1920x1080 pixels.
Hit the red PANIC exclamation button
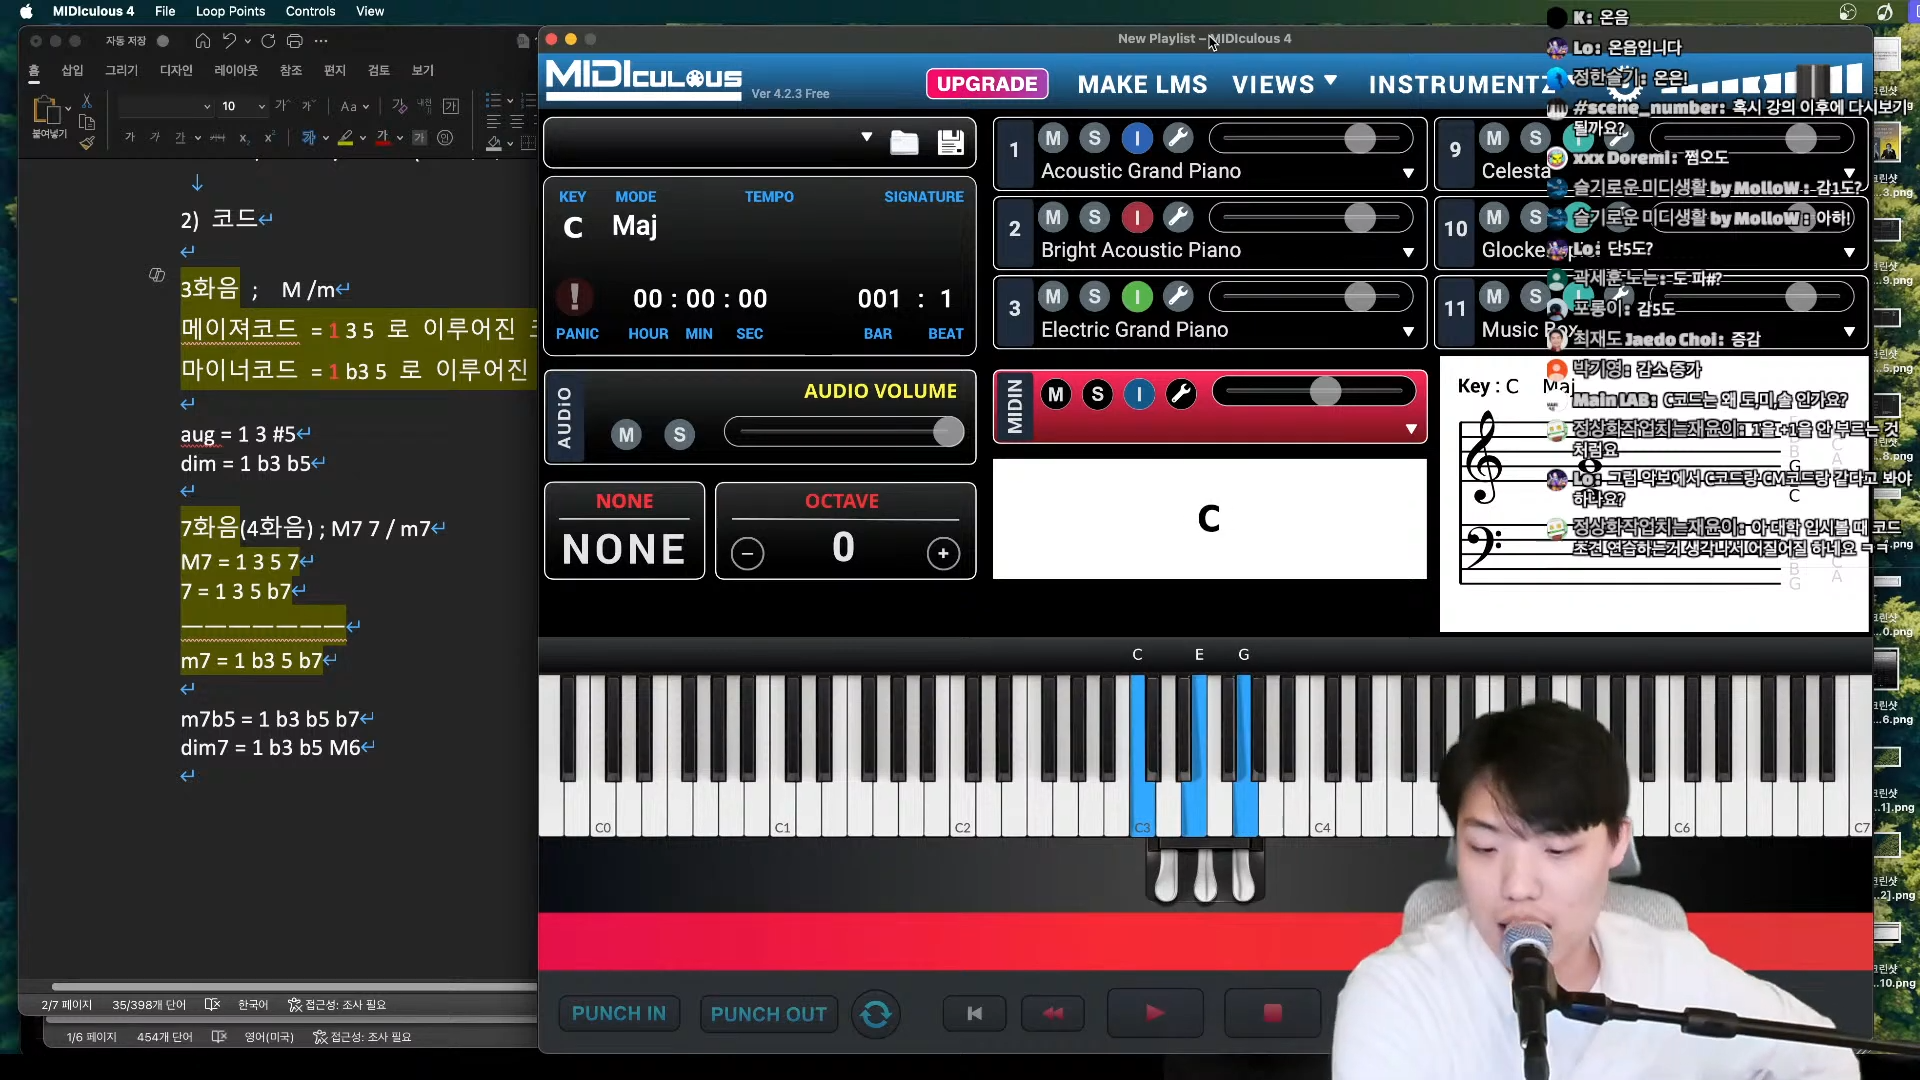pyautogui.click(x=574, y=297)
